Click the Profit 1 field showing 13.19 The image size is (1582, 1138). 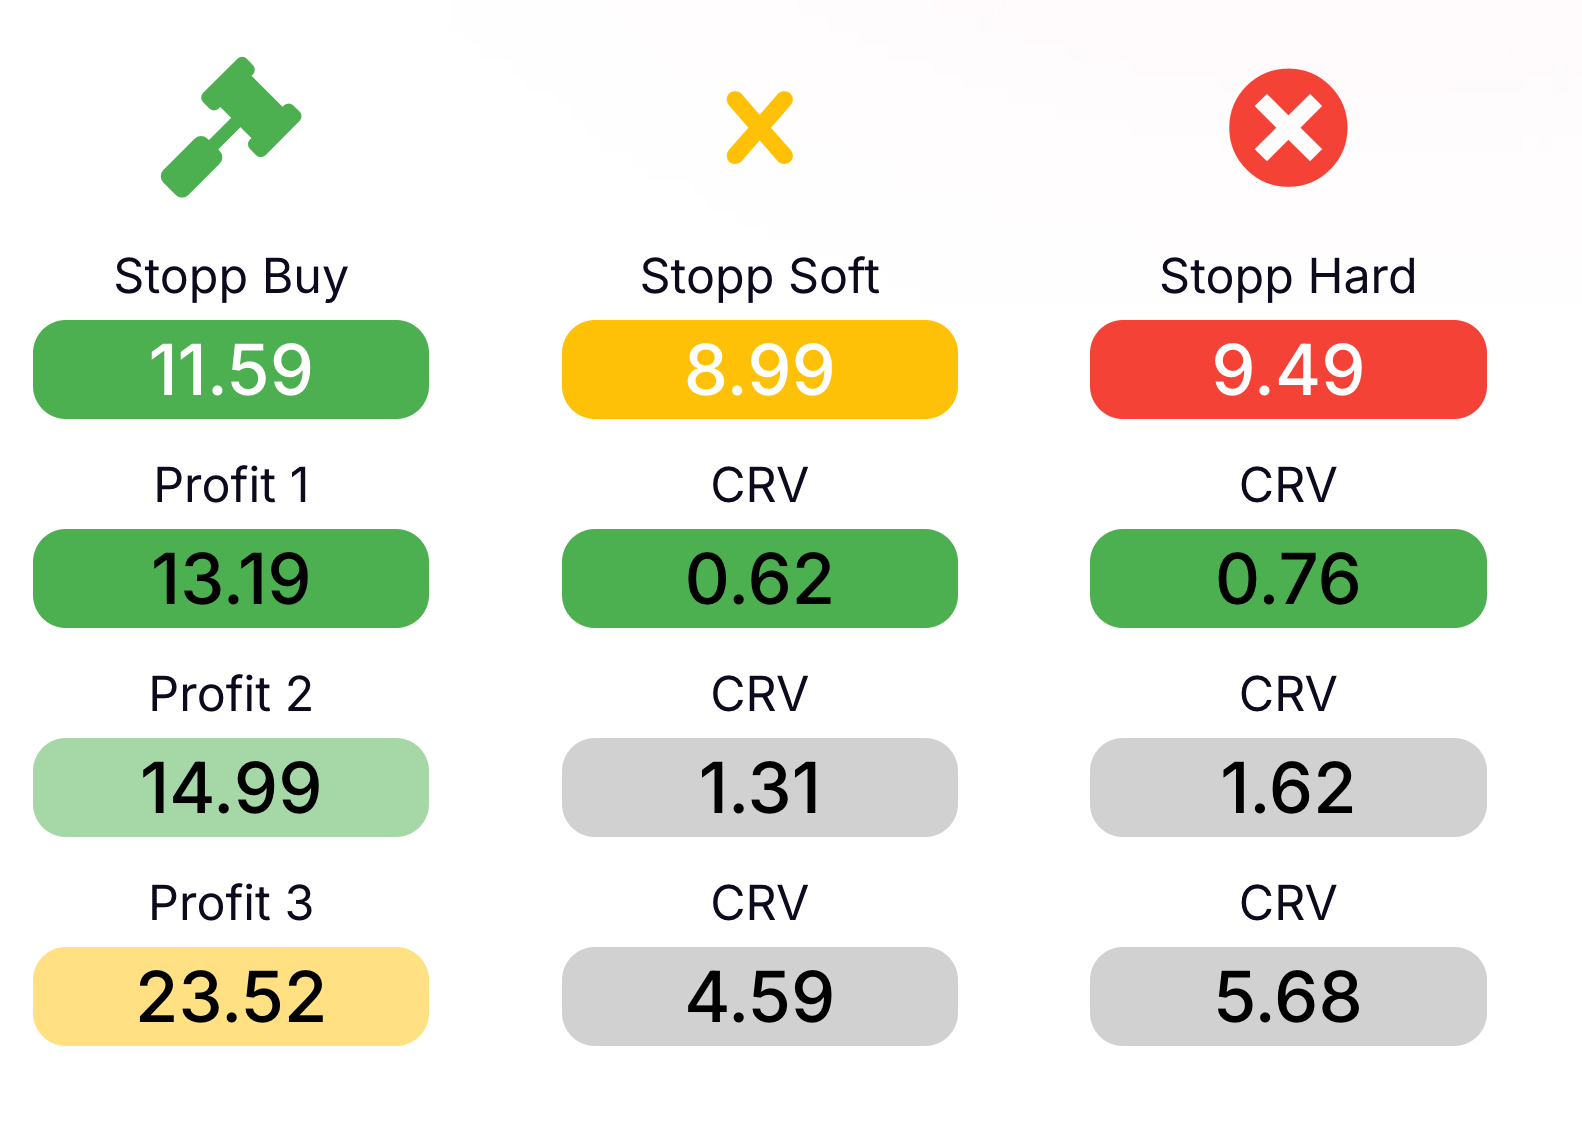(x=231, y=578)
